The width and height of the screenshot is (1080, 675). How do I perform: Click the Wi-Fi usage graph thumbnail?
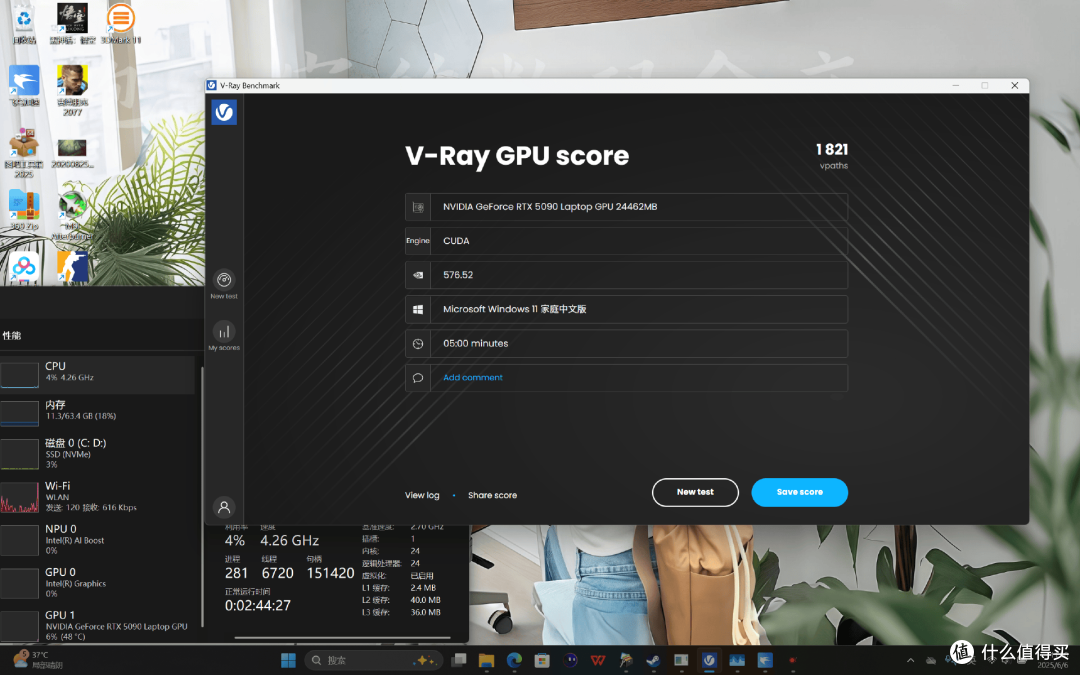tap(19, 497)
